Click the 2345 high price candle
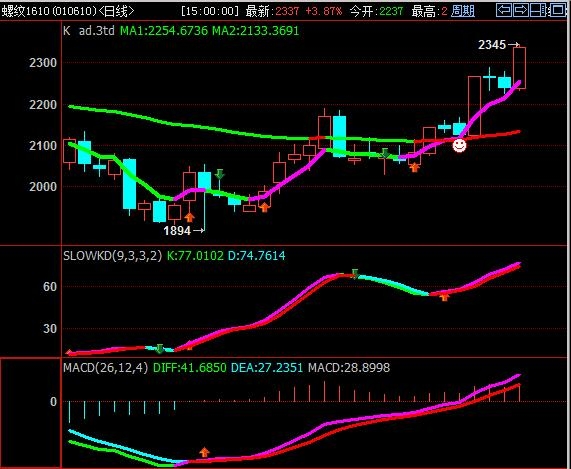This screenshot has height=469, width=571. coord(519,68)
